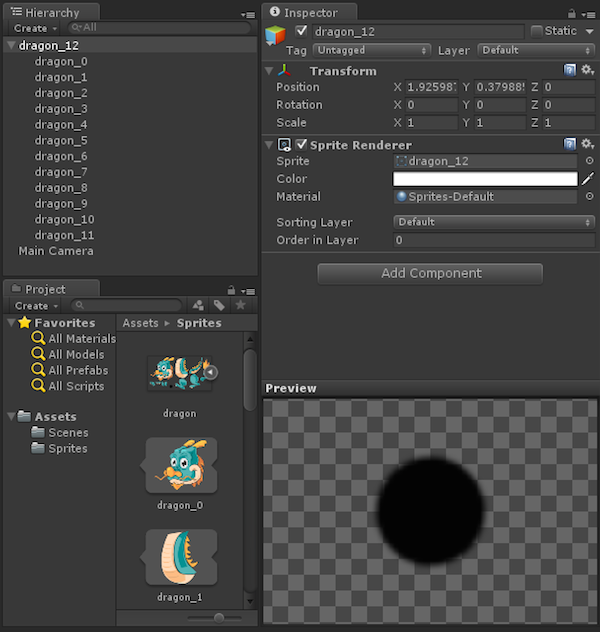Select the dragon sprite sheet thumbnail
This screenshot has height=632, width=600.
179,373
